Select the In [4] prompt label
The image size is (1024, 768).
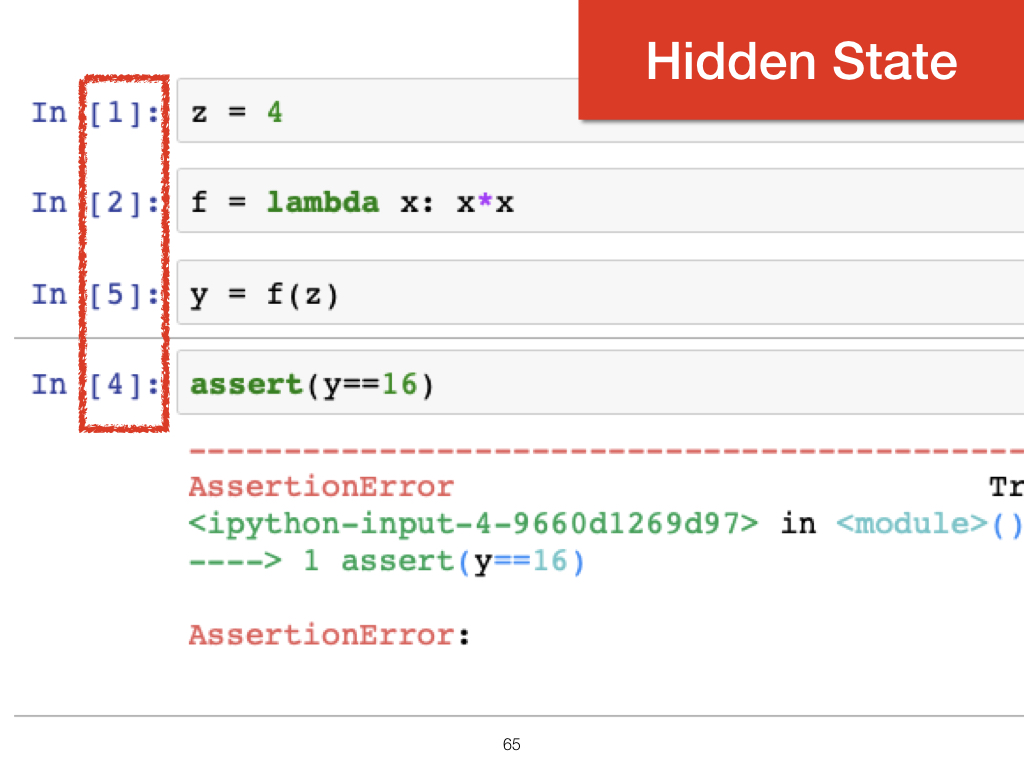click(x=94, y=384)
